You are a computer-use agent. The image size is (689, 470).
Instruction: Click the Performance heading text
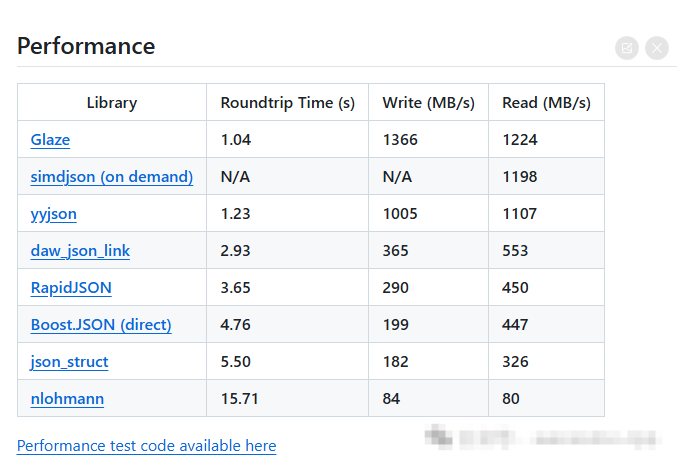tap(86, 46)
